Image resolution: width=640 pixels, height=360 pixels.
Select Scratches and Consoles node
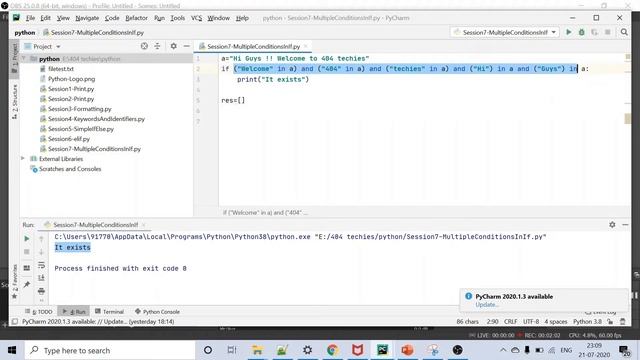pyautogui.click(x=70, y=169)
